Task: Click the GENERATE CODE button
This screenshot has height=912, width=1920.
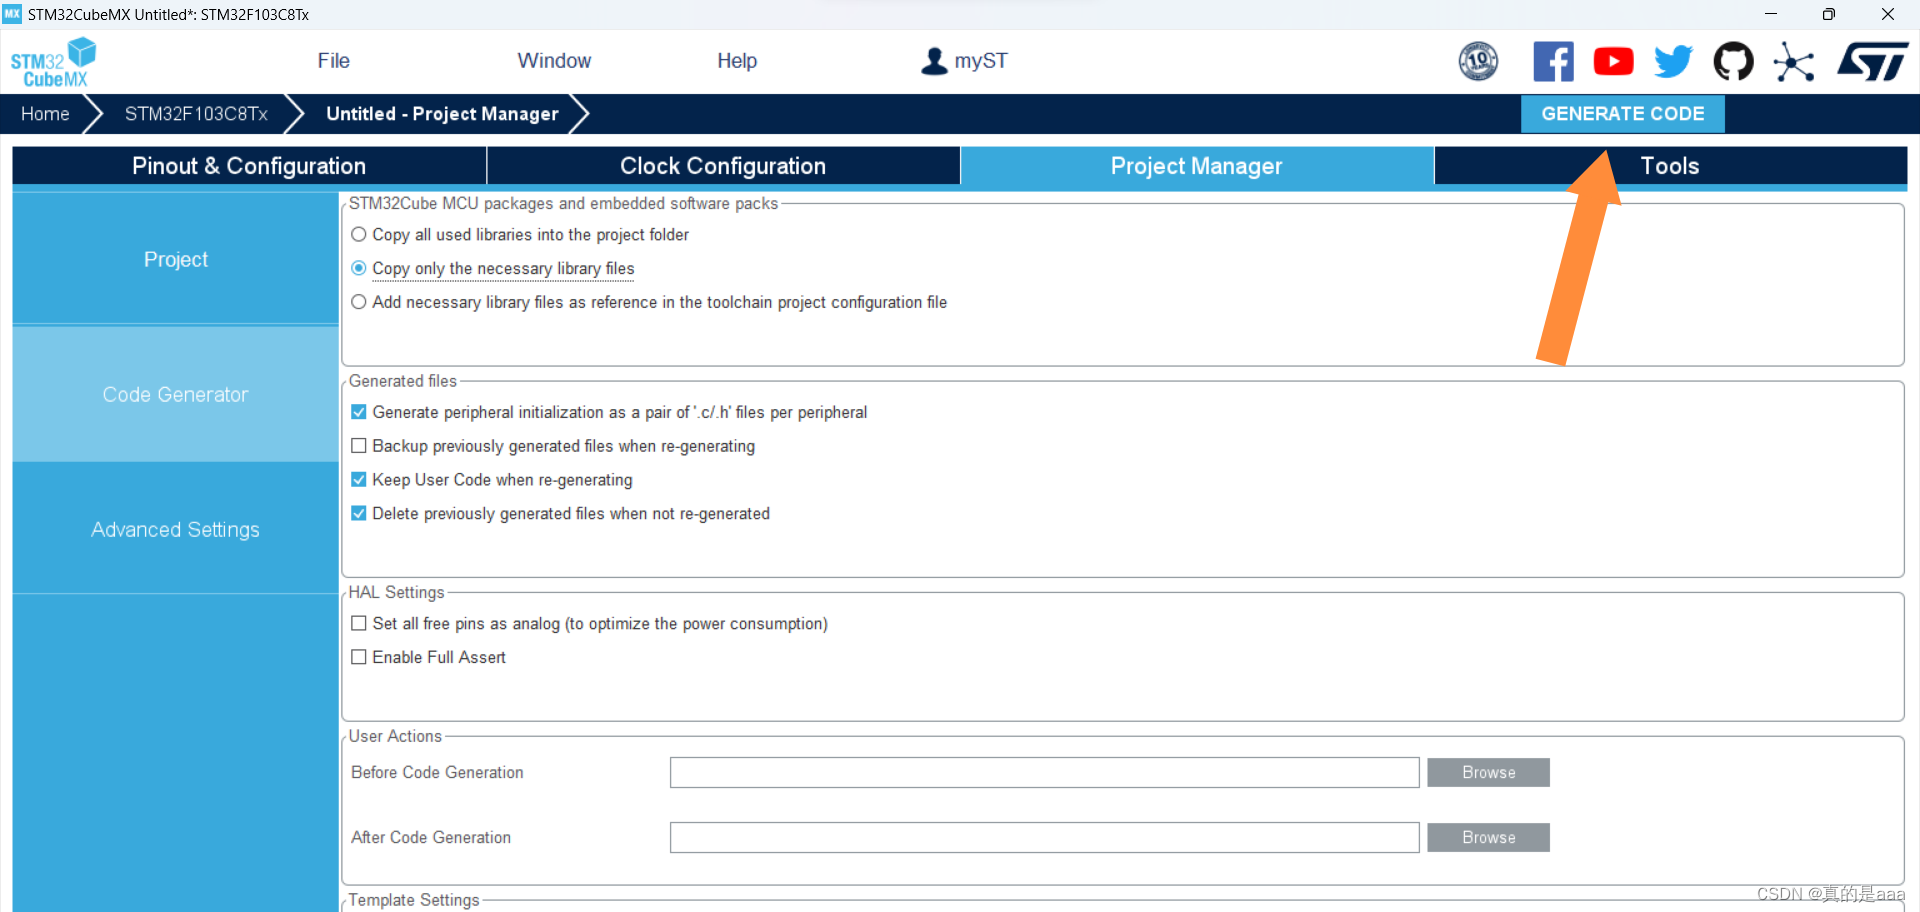Action: pos(1623,114)
